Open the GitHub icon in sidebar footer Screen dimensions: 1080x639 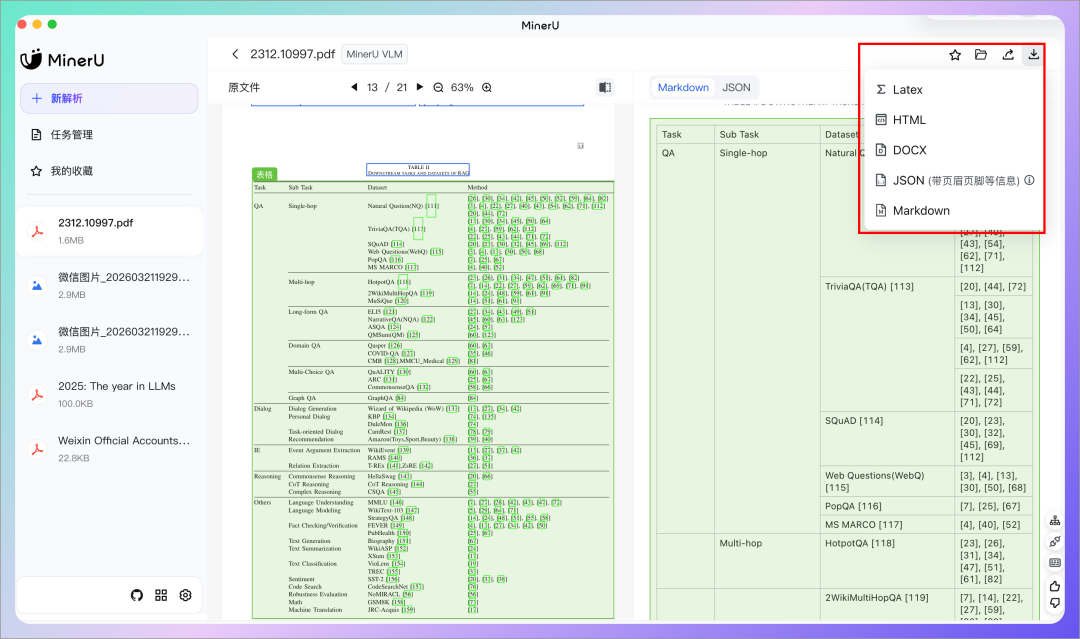tap(137, 595)
